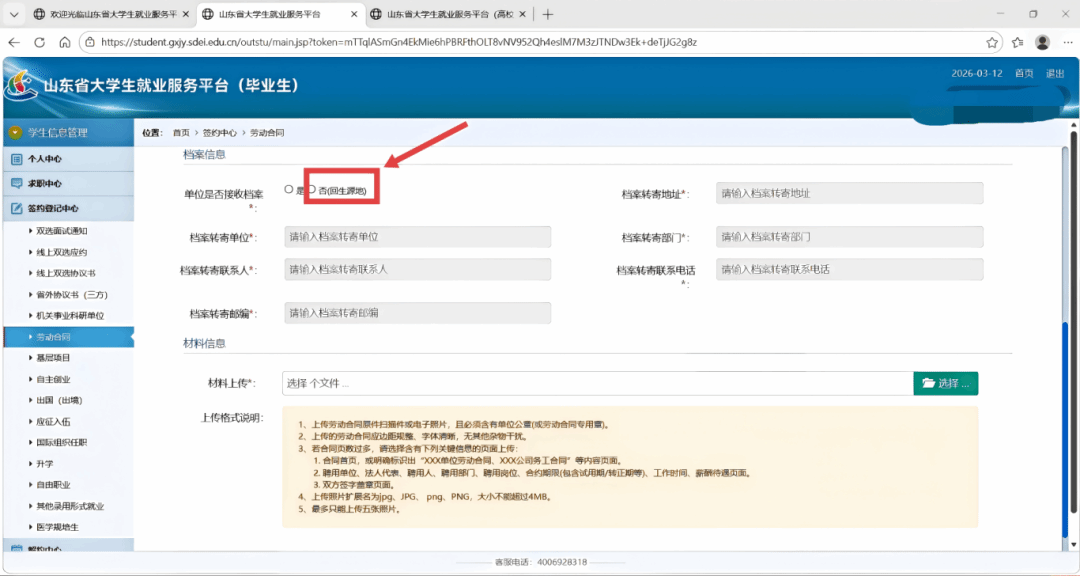The image size is (1080, 576).
Task: Click the browser refresh icon
Action: point(40,42)
